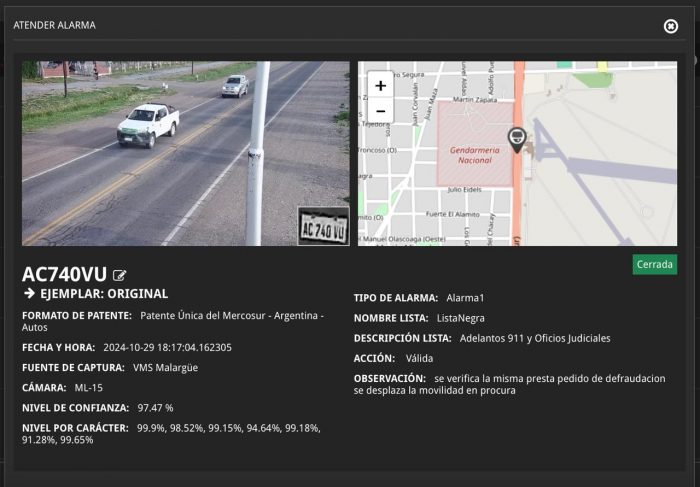
Task: Click the Julio Eidels street label on map
Action: 464,190
